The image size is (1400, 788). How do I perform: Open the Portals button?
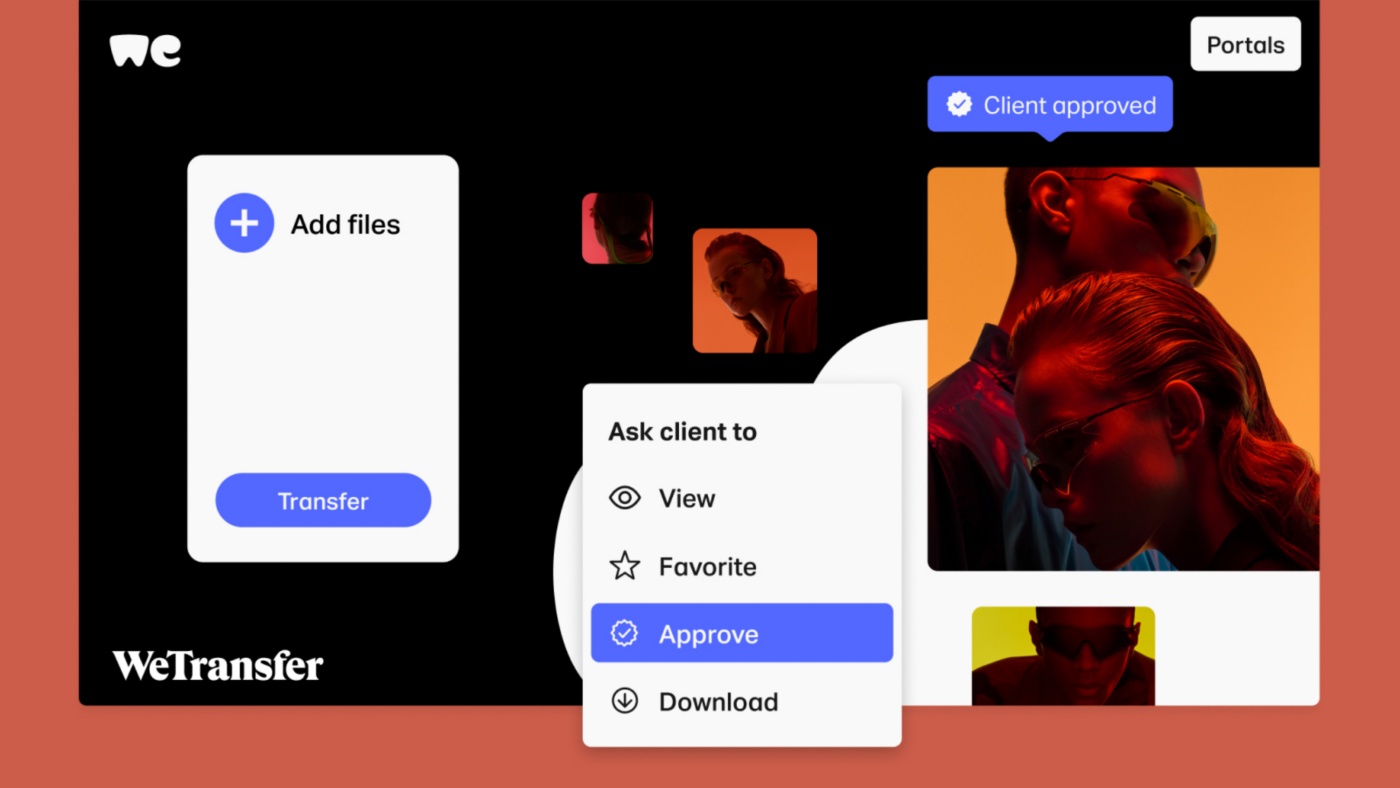coord(1245,45)
